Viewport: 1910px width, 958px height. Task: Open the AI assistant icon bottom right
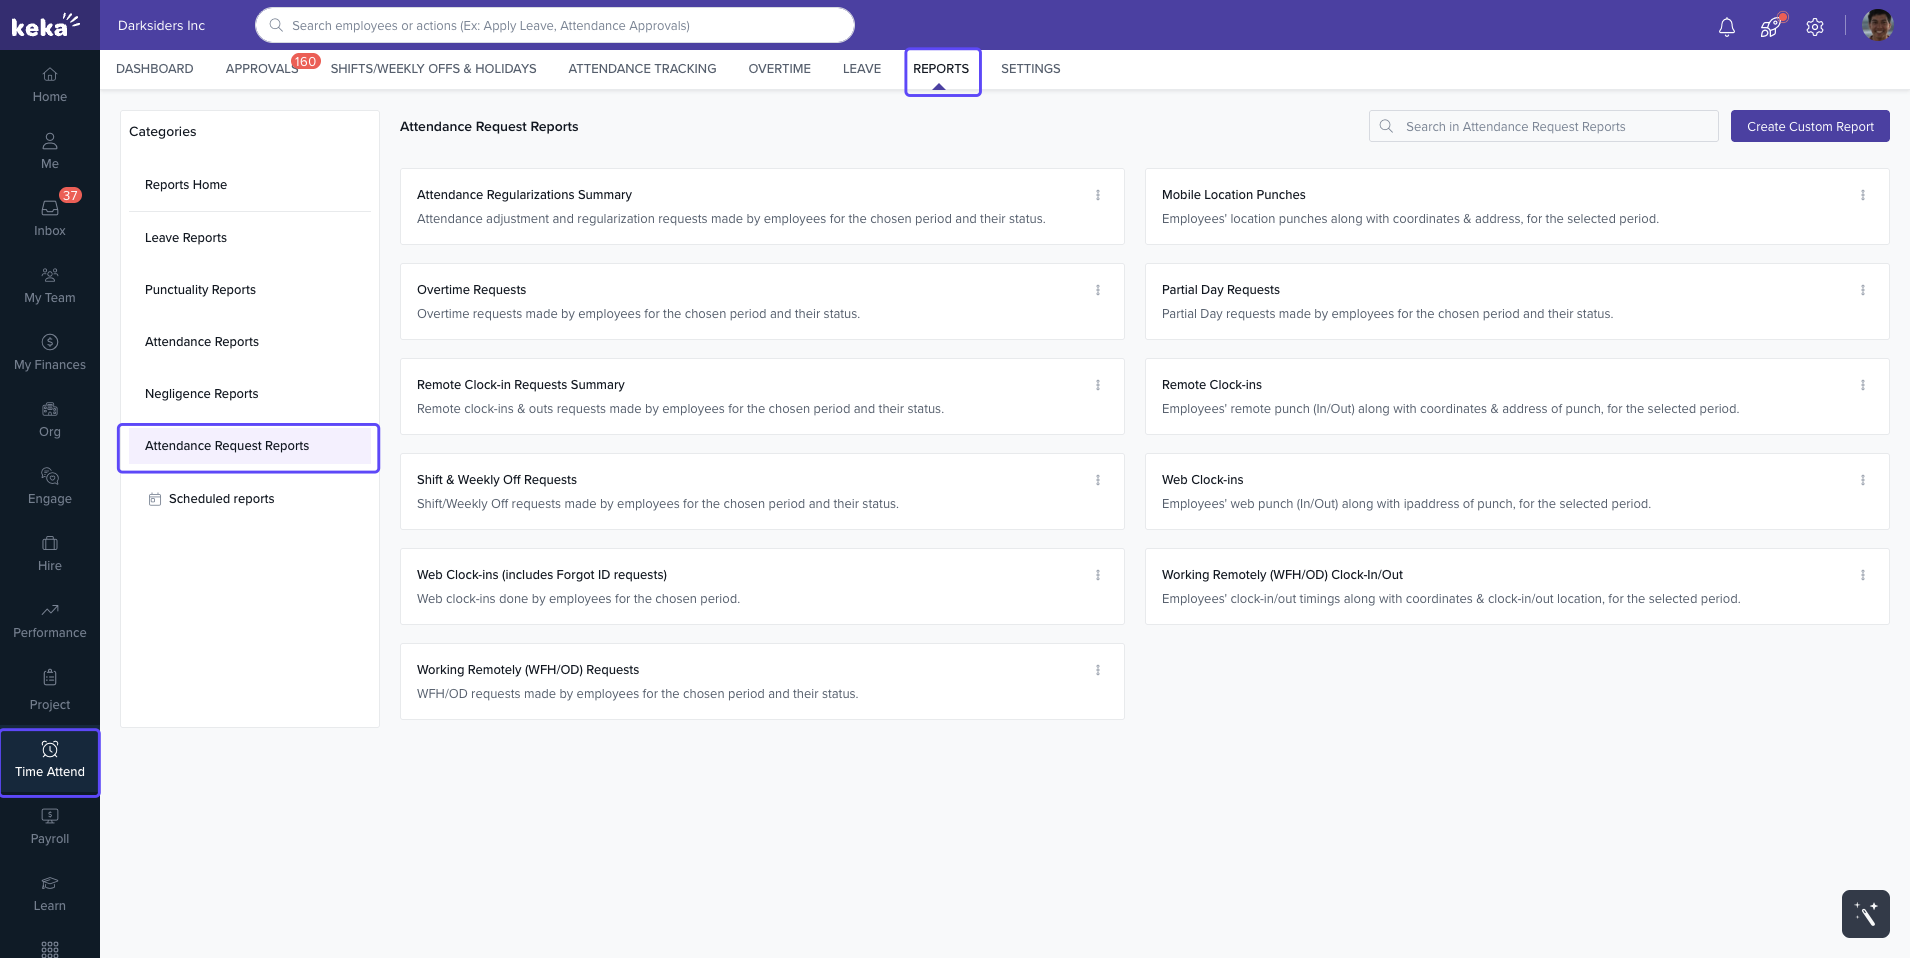pos(1864,913)
